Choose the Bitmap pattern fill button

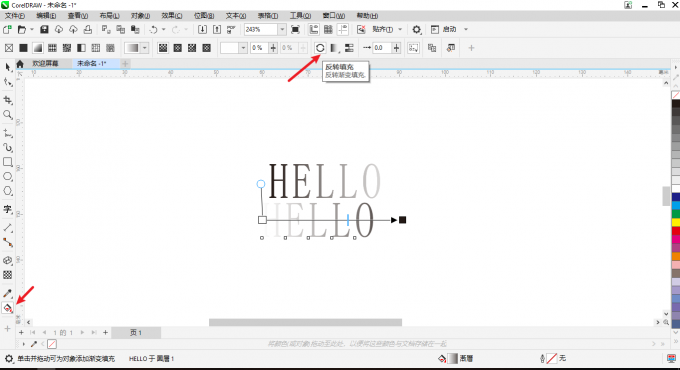point(67,48)
